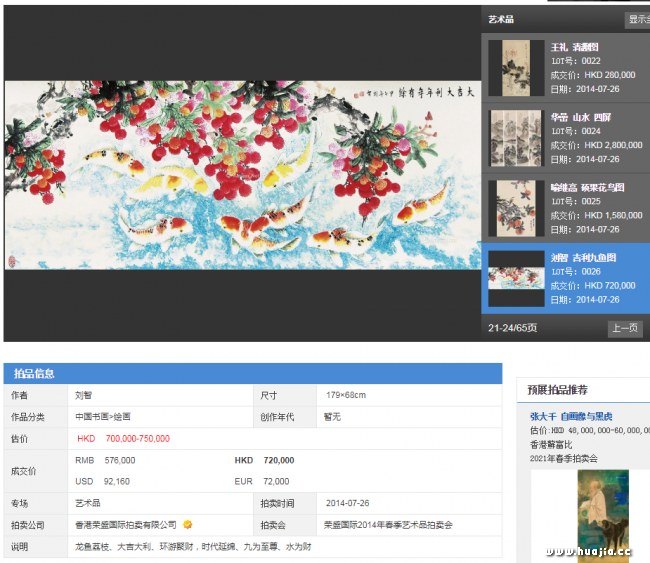
Task: Click the main koi fish painting image
Action: [x=243, y=175]
